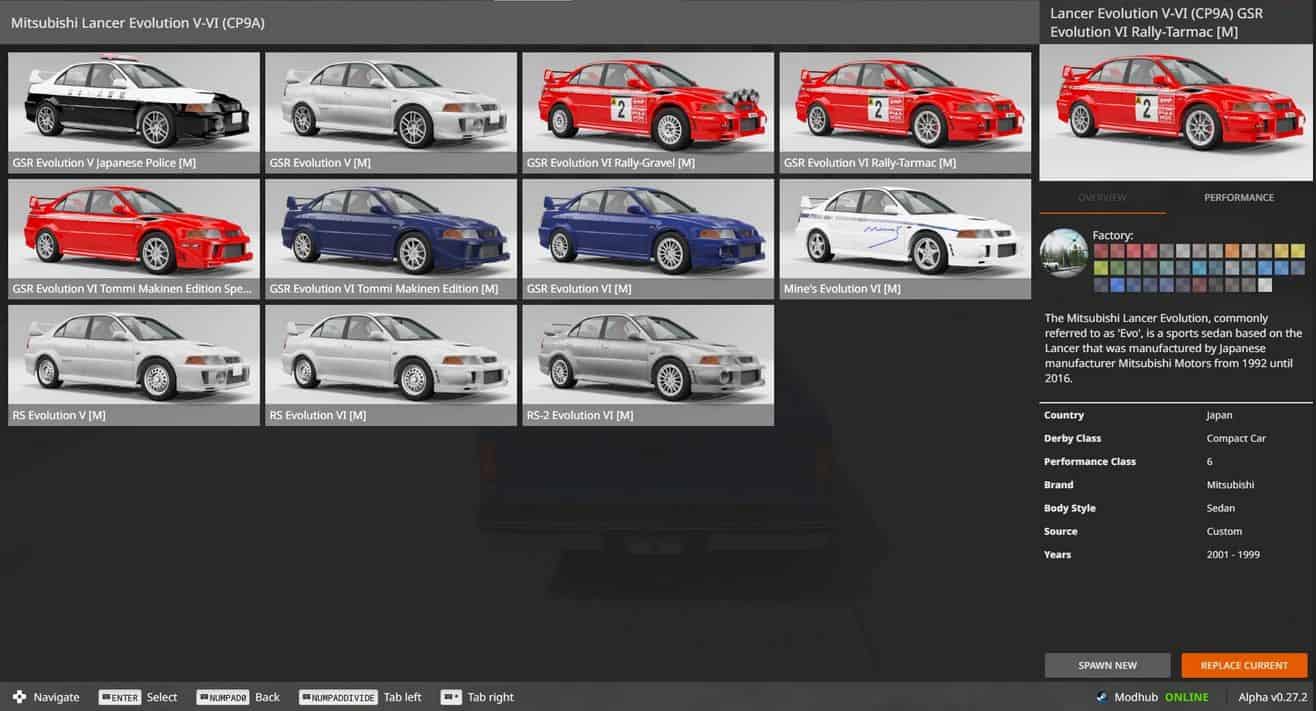Select the Mine's Evolution VI thumbnail
1316x711 pixels.
[x=905, y=239]
